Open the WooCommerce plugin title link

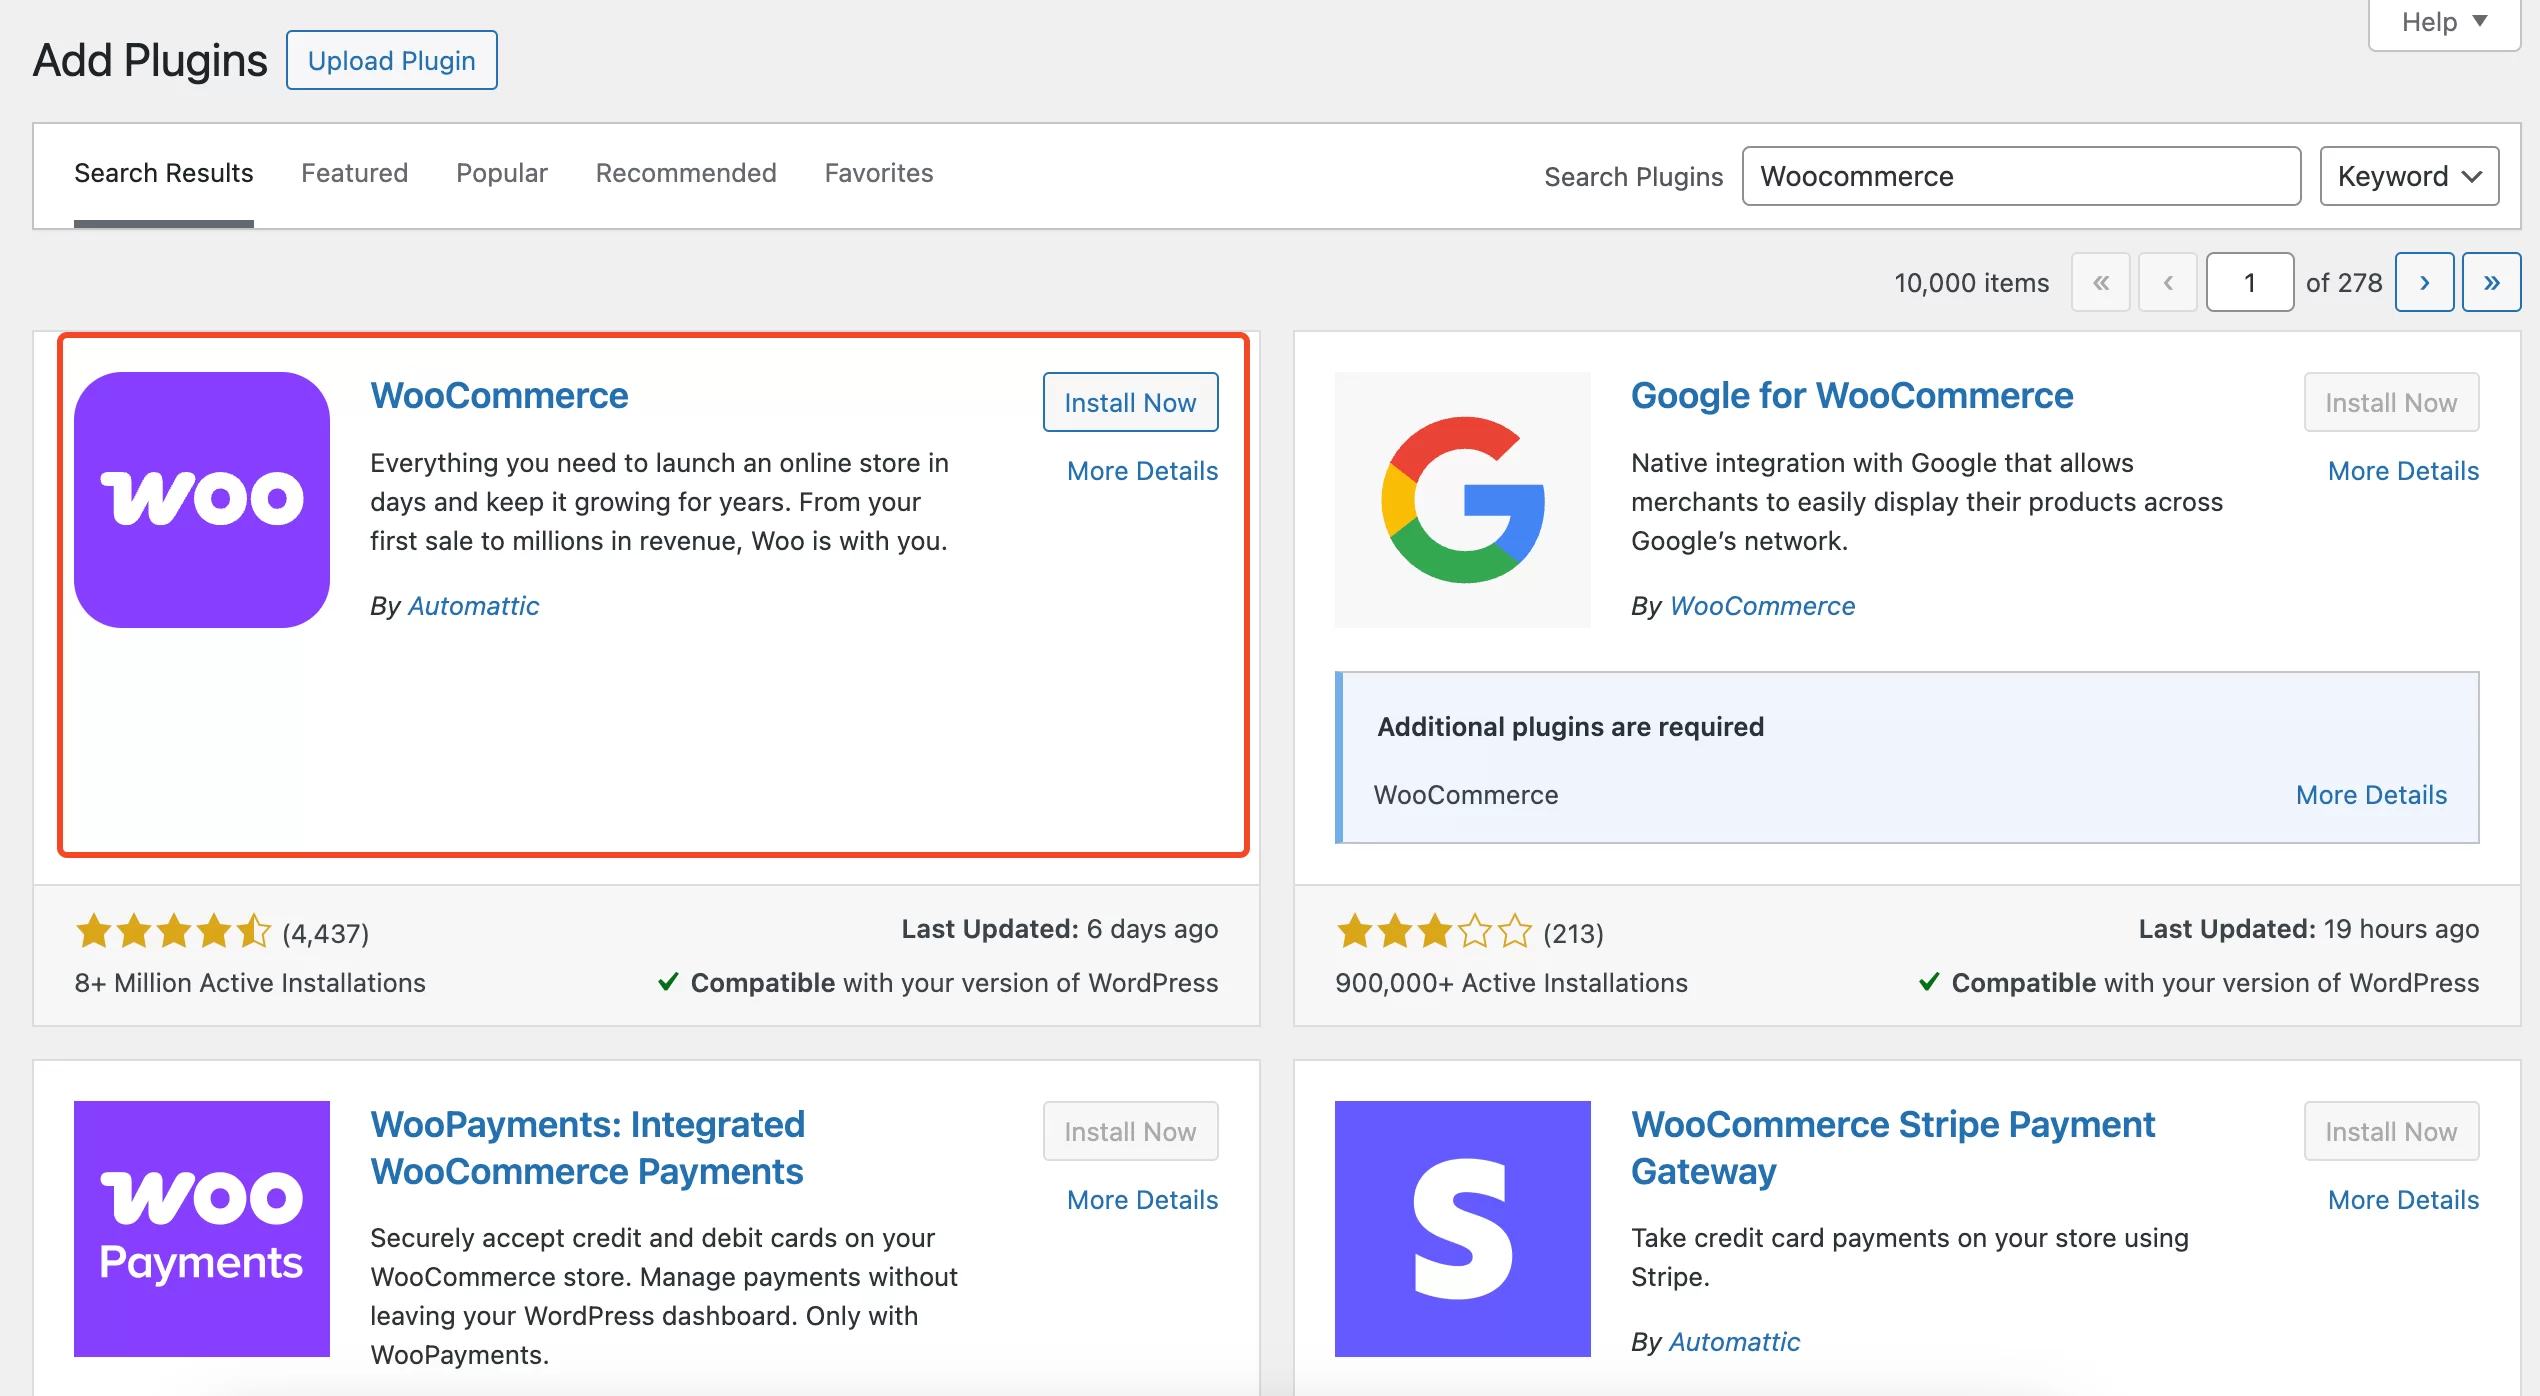[x=499, y=396]
